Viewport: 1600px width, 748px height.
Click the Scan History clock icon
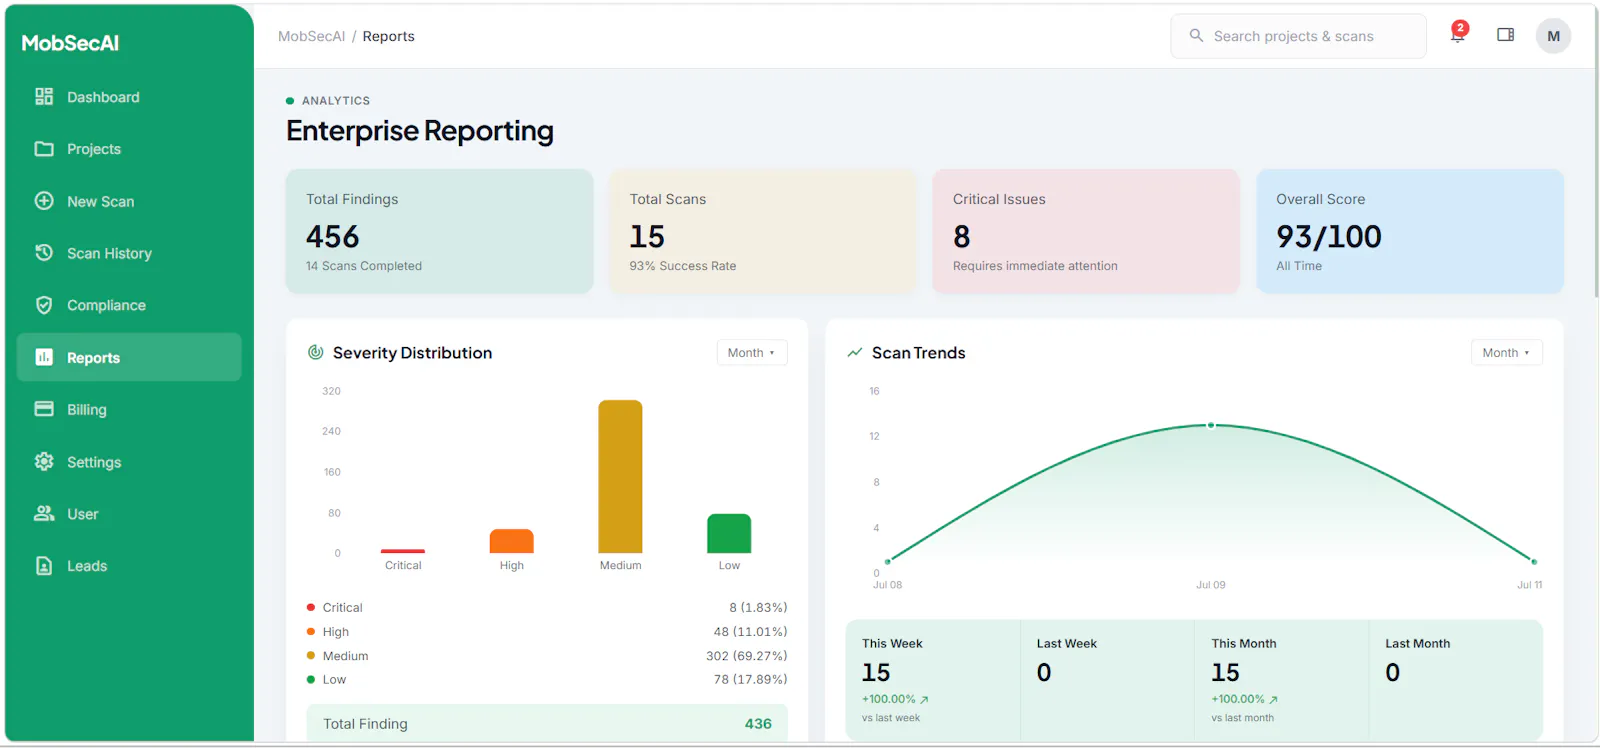(x=44, y=253)
